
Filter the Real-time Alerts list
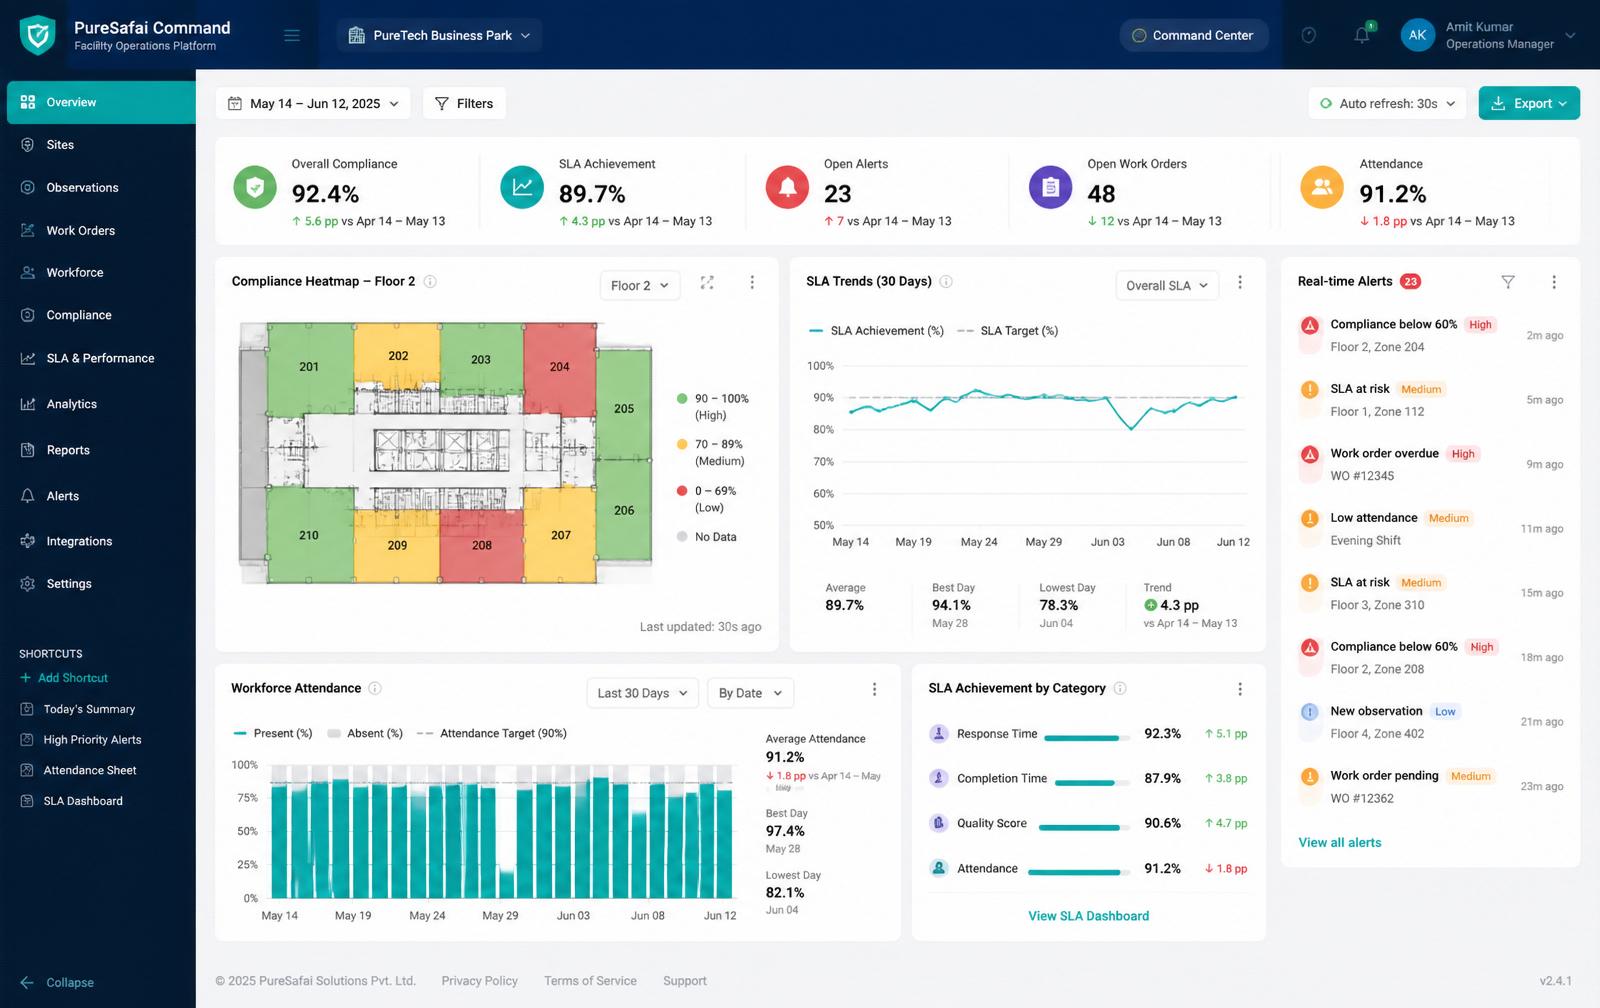tap(1508, 282)
